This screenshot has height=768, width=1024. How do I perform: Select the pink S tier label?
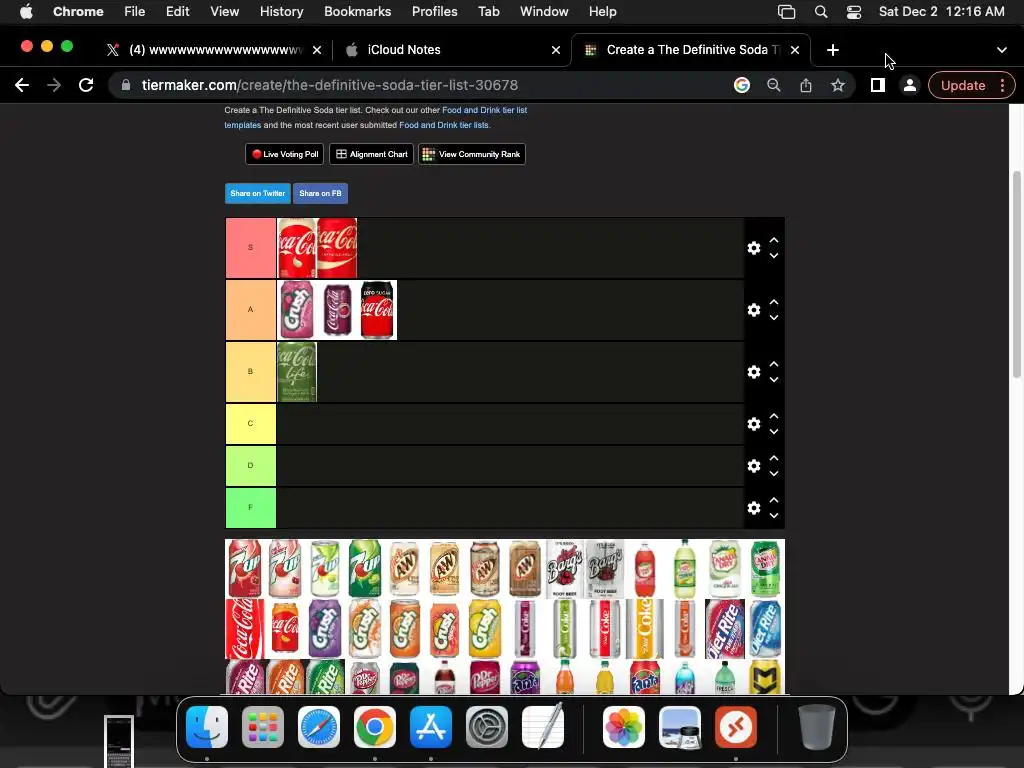pyautogui.click(x=251, y=248)
